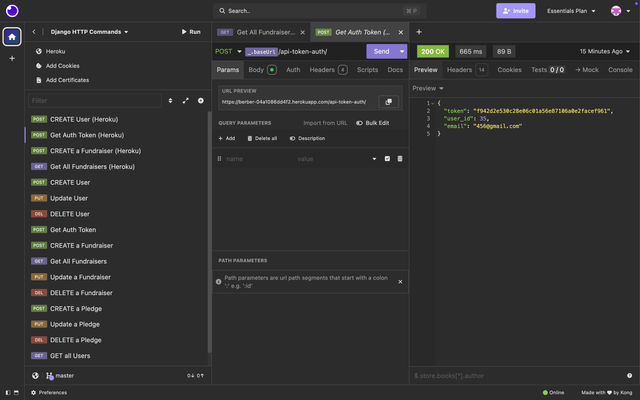640x400 pixels.
Task: Click the Insomnia logo in top-left
Action: pos(12,11)
